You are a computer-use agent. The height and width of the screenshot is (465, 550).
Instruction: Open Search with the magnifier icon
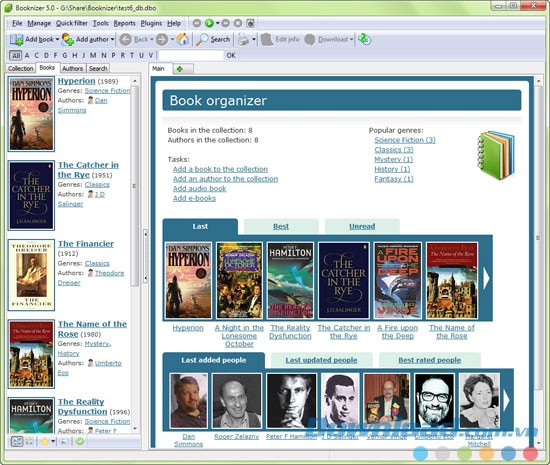point(202,39)
